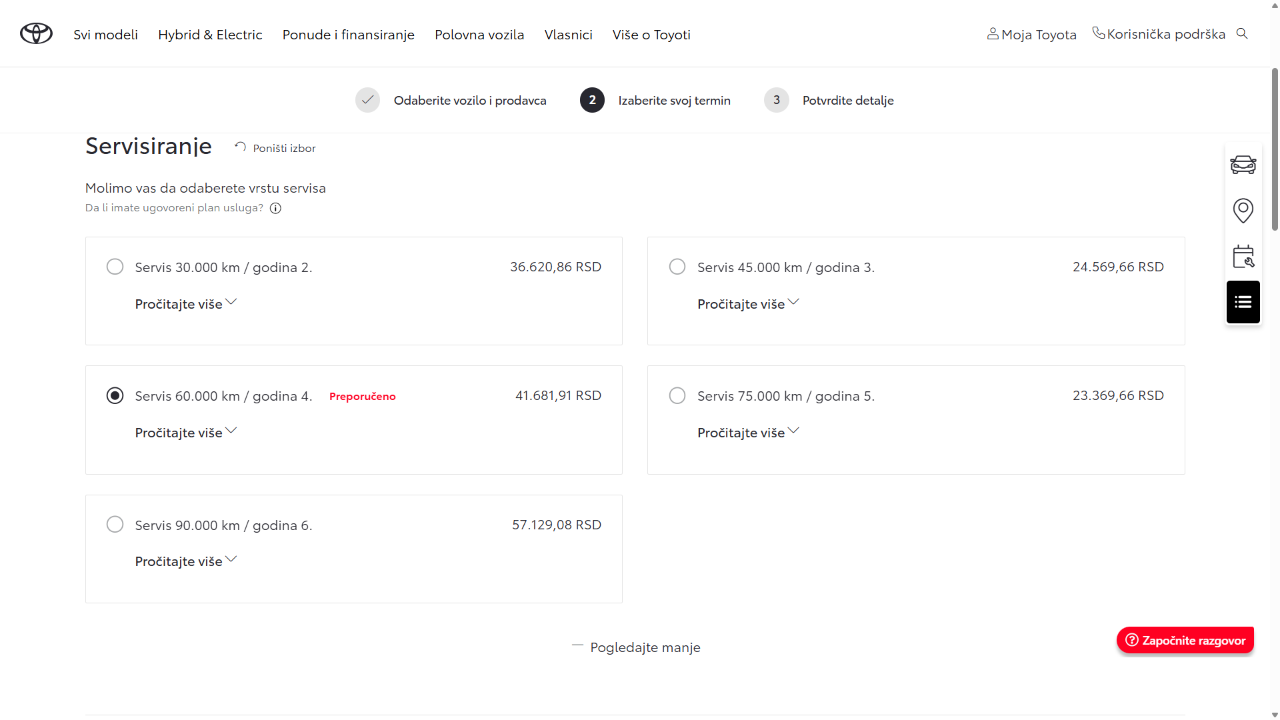Select Servis 45.000 km radio button
Screen dimensions: 1280x720
(x=677, y=267)
